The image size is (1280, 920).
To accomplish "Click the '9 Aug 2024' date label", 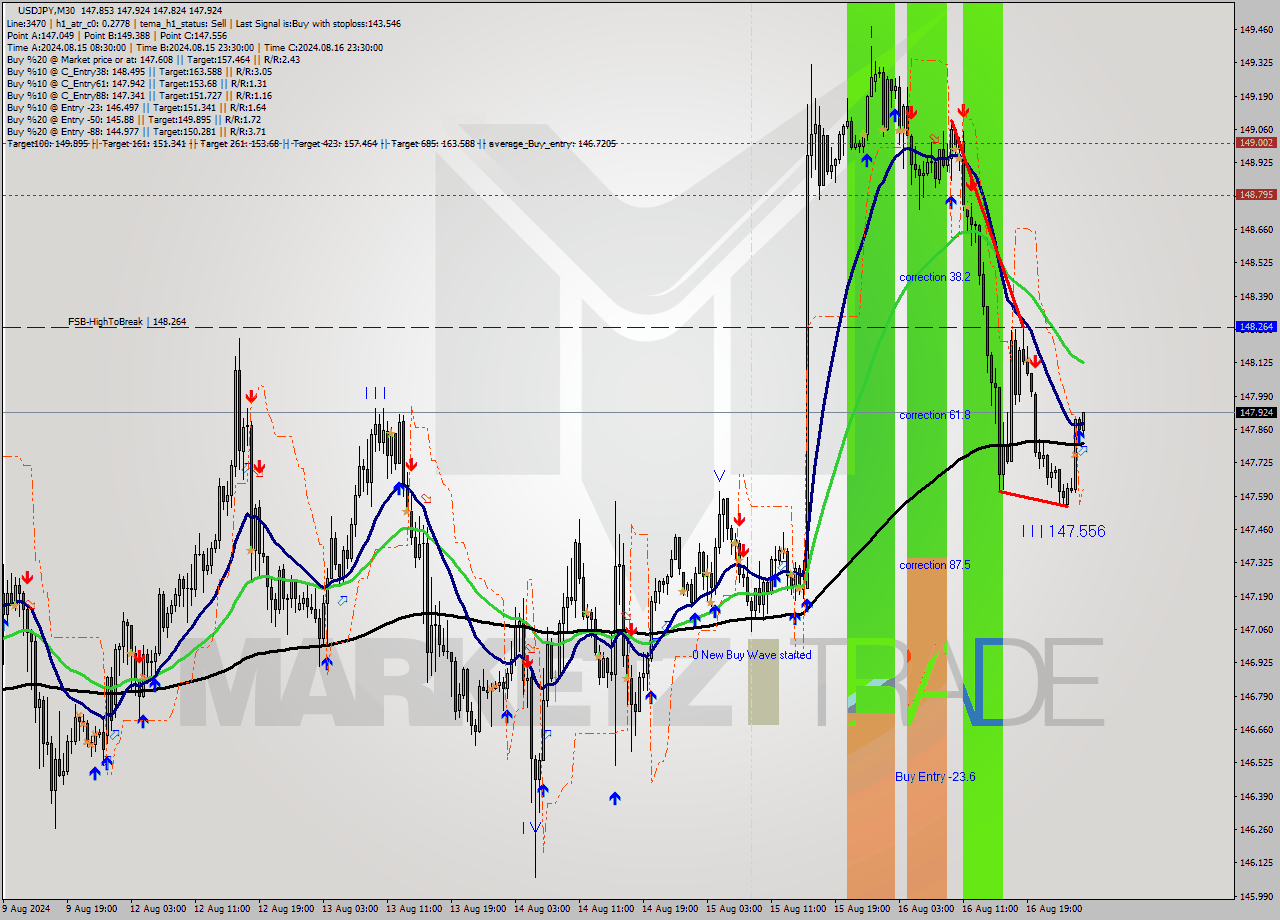I will click(x=26, y=909).
